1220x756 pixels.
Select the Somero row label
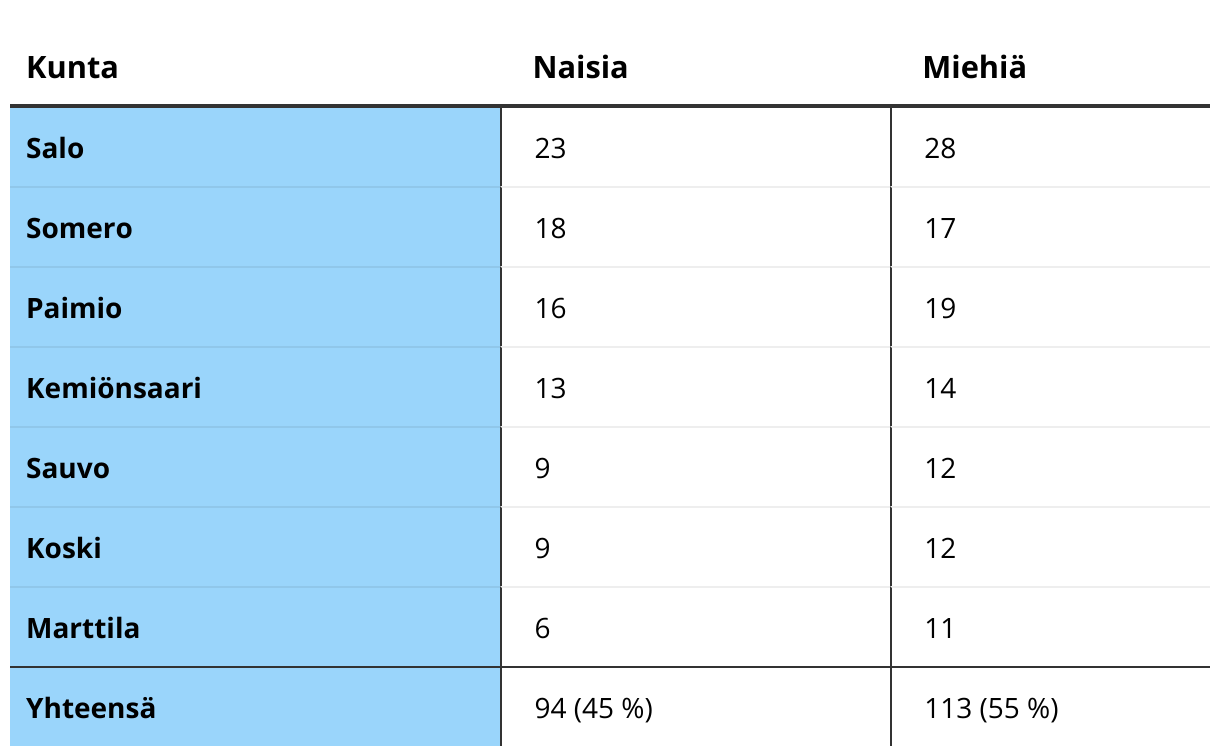point(79,228)
